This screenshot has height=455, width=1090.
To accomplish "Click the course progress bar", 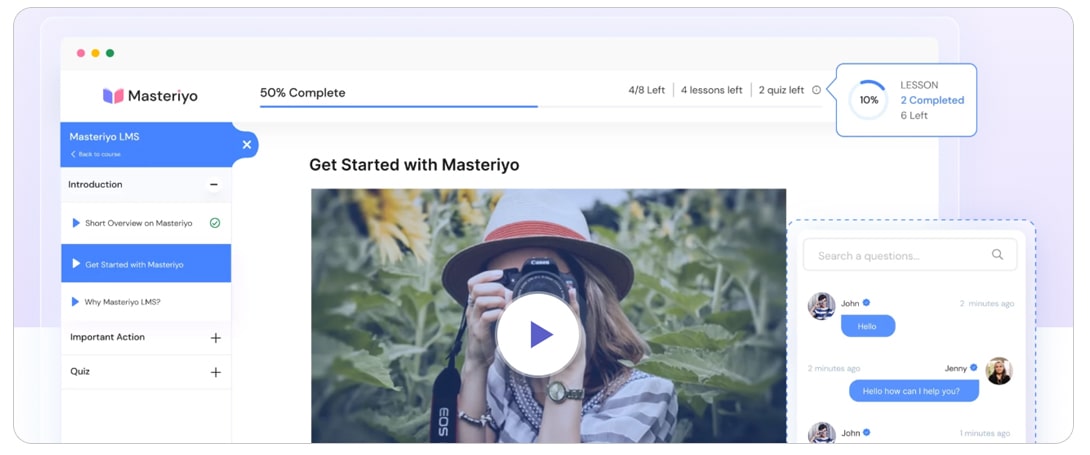I will coord(540,107).
